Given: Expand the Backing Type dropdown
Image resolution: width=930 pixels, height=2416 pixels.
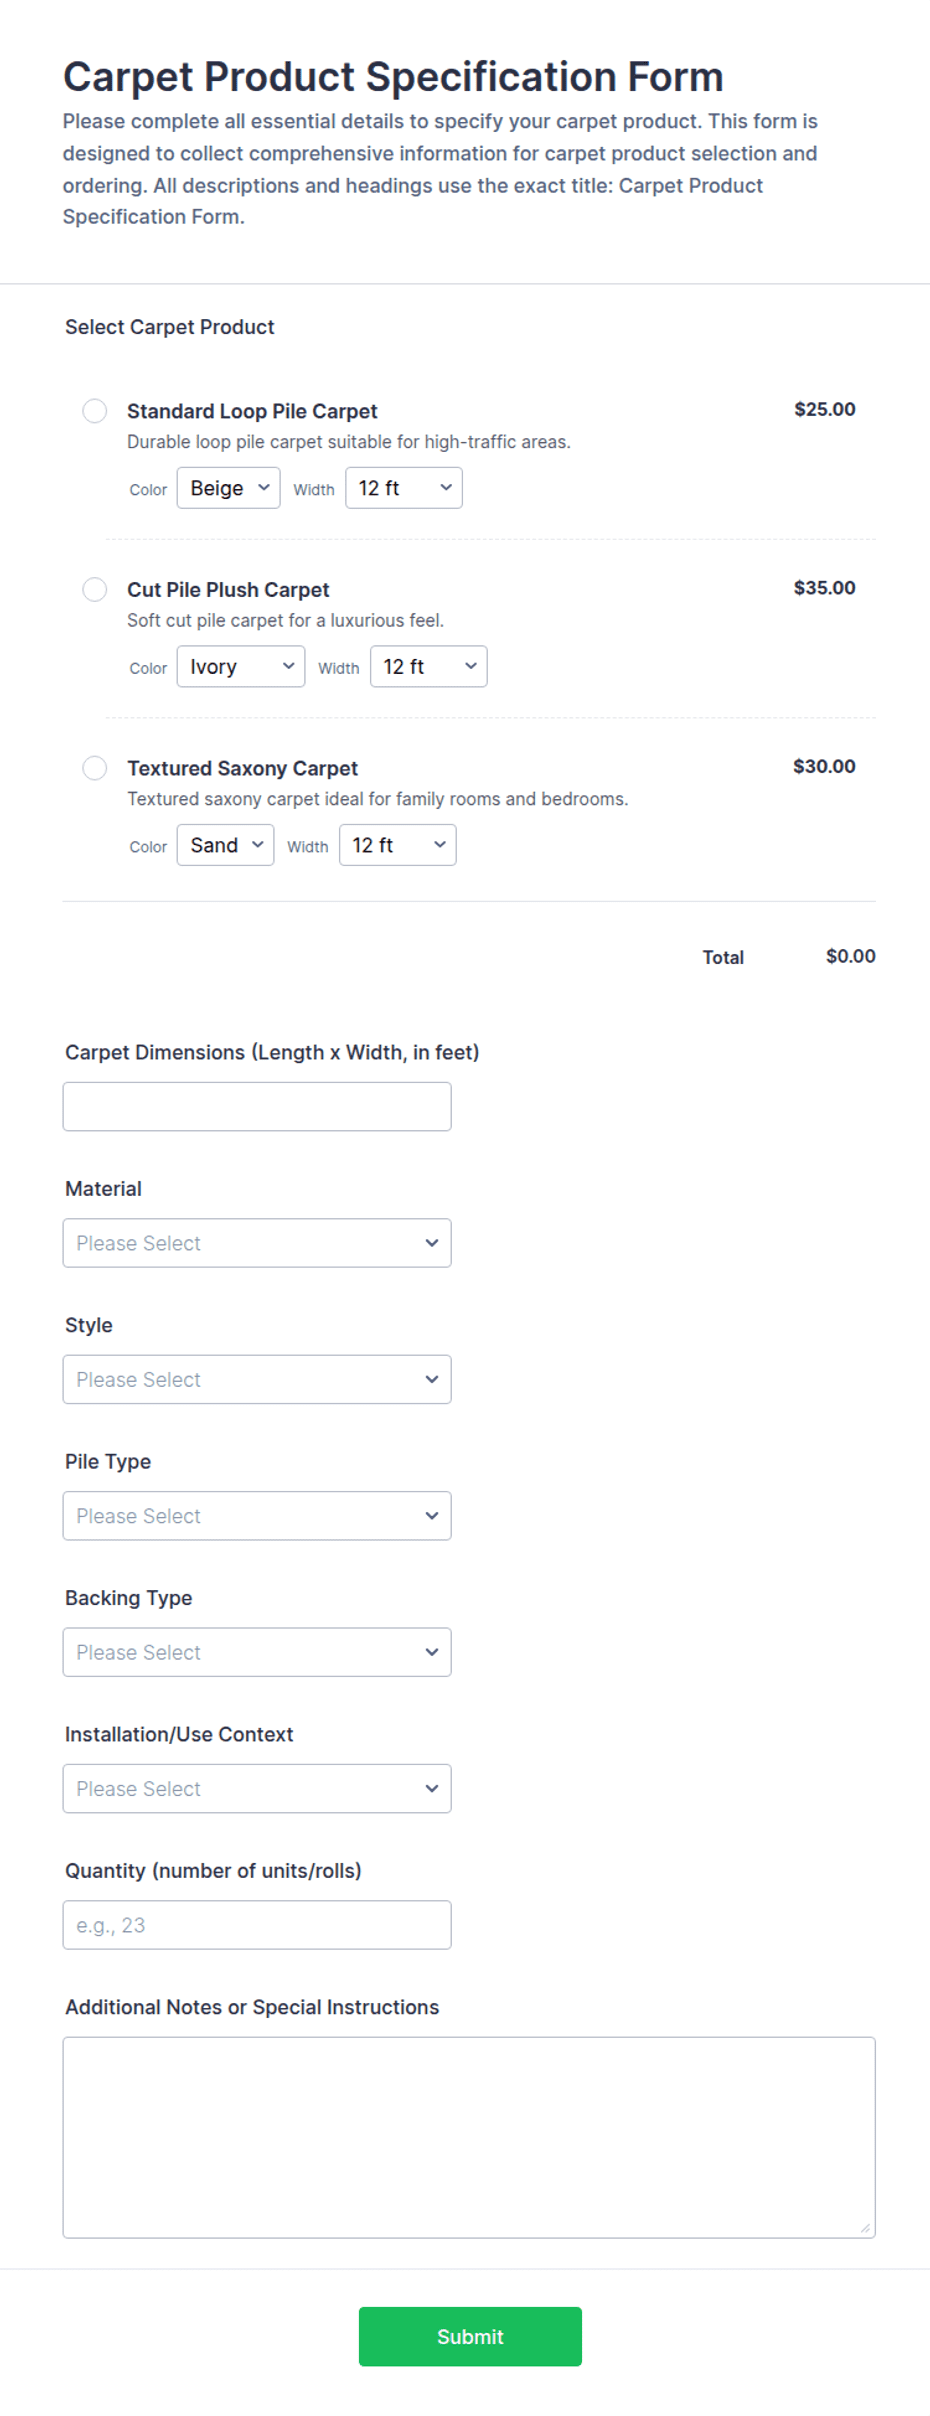Looking at the screenshot, I should coord(257,1652).
